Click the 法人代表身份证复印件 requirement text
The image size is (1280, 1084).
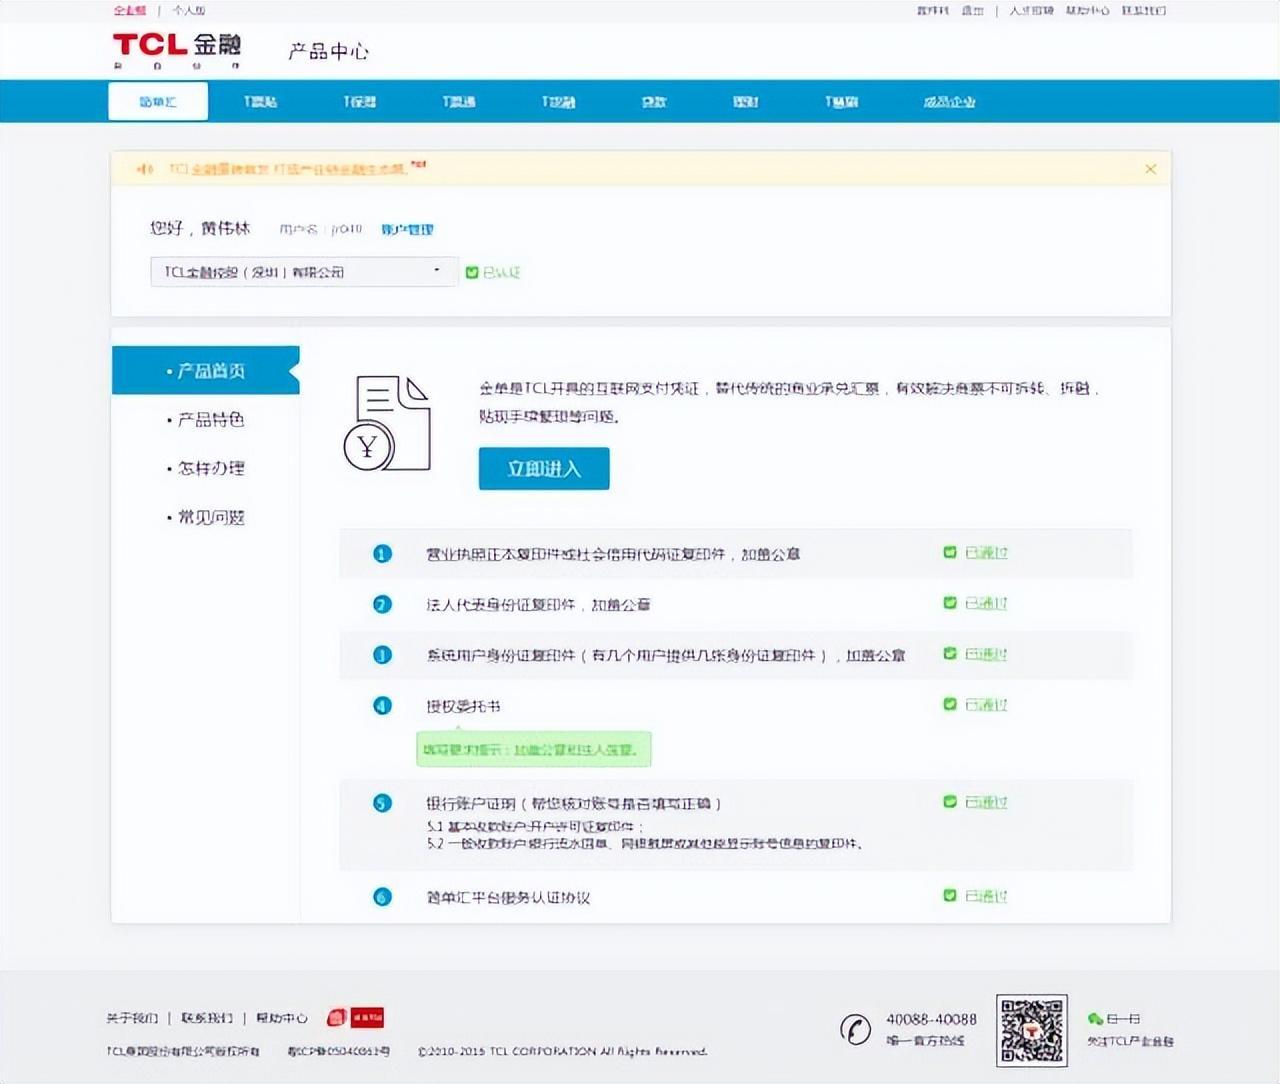pos(538,605)
